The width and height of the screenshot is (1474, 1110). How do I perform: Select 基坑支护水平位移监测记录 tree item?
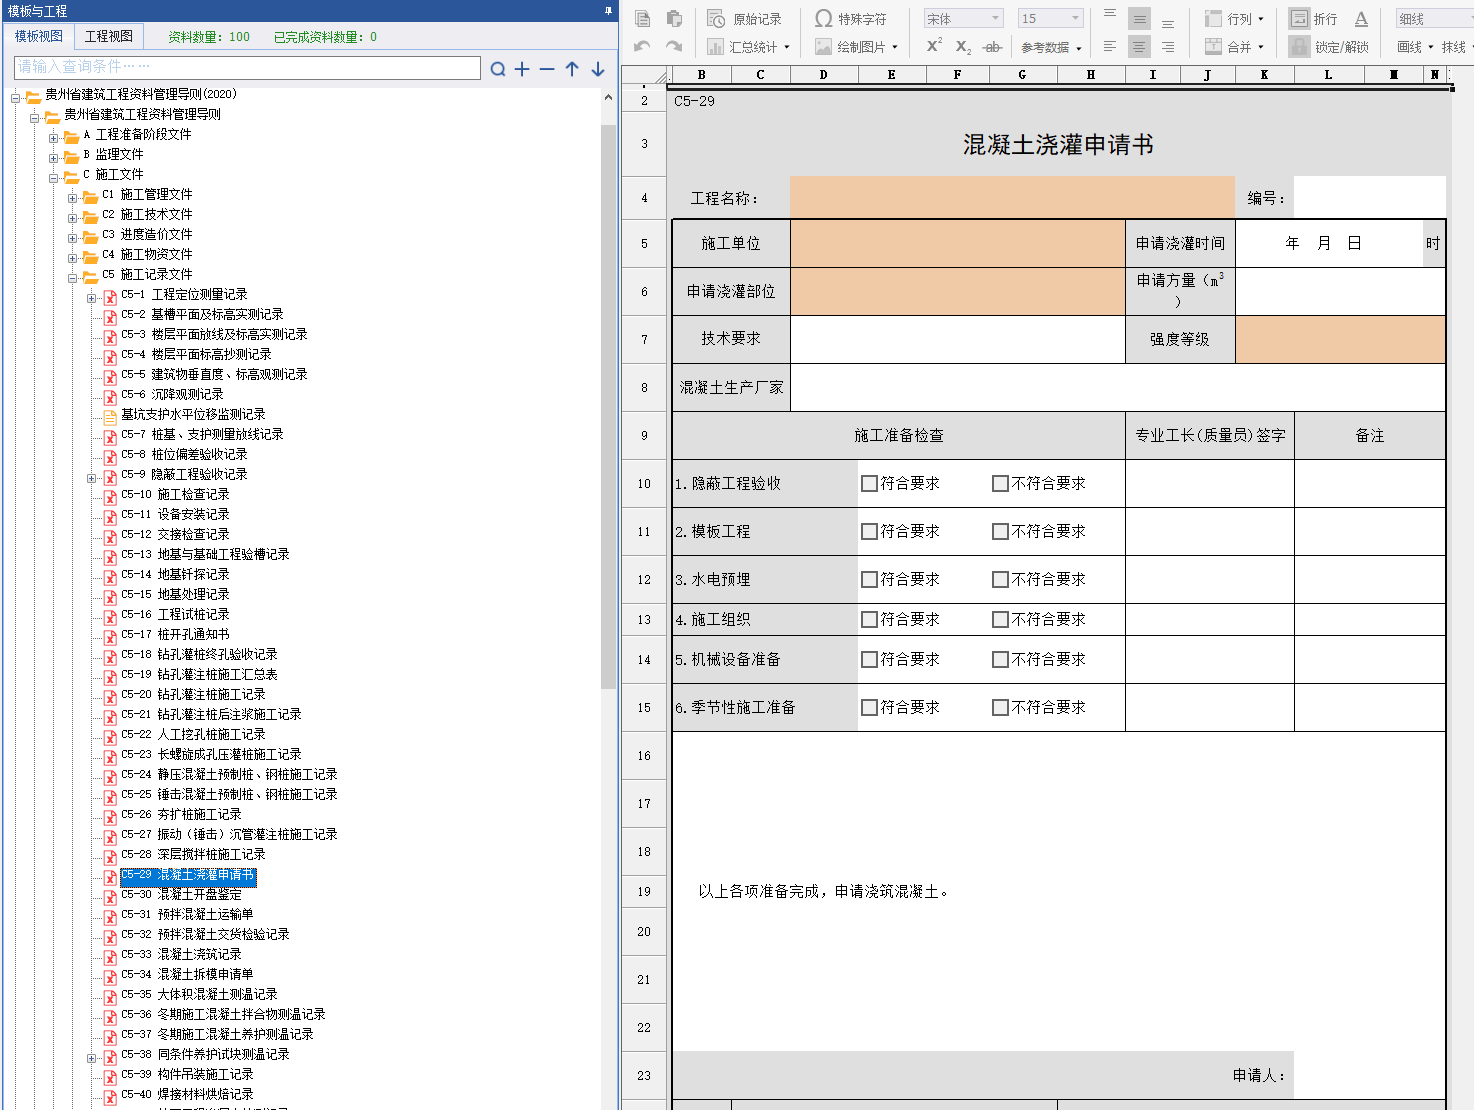193,414
